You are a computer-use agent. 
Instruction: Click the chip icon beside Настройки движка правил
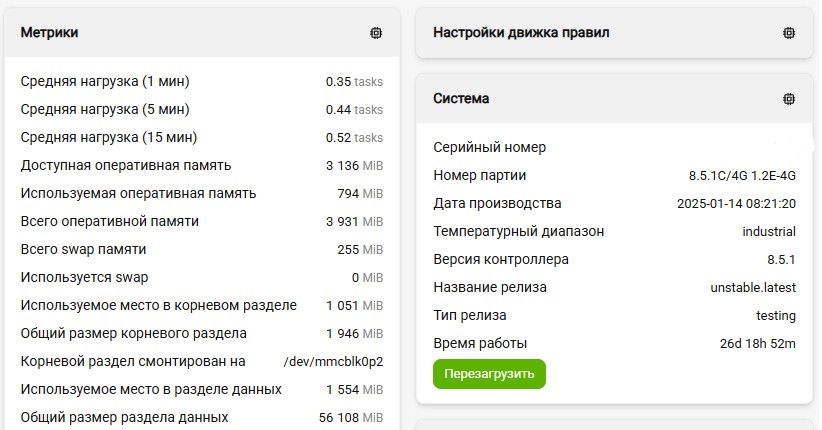788,33
